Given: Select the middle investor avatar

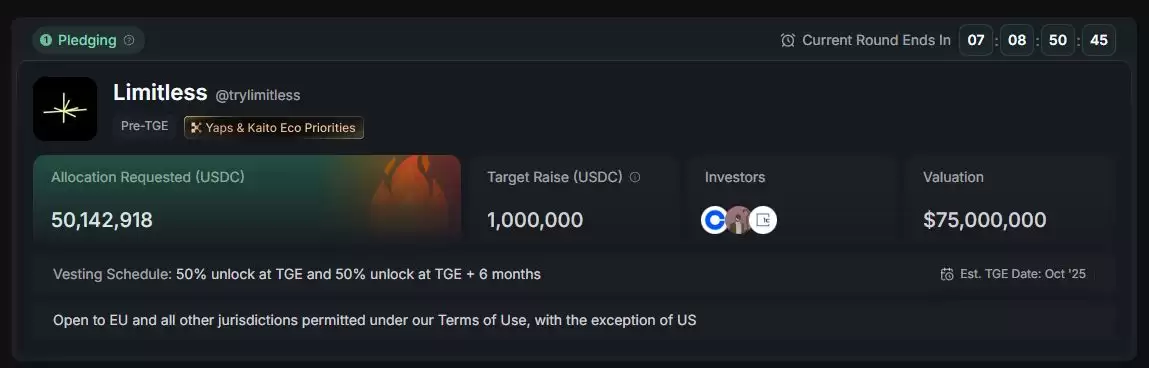Looking at the screenshot, I should coord(739,220).
